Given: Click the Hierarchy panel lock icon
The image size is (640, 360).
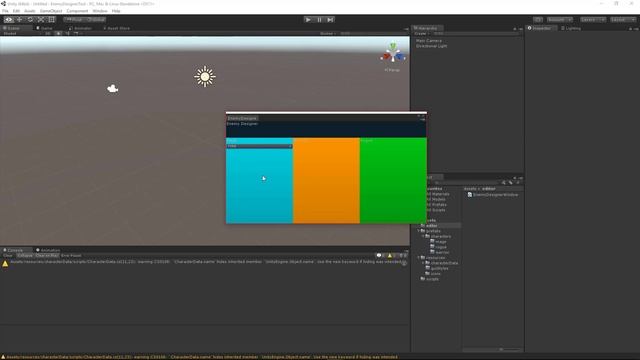Looking at the screenshot, I should (x=515, y=29).
